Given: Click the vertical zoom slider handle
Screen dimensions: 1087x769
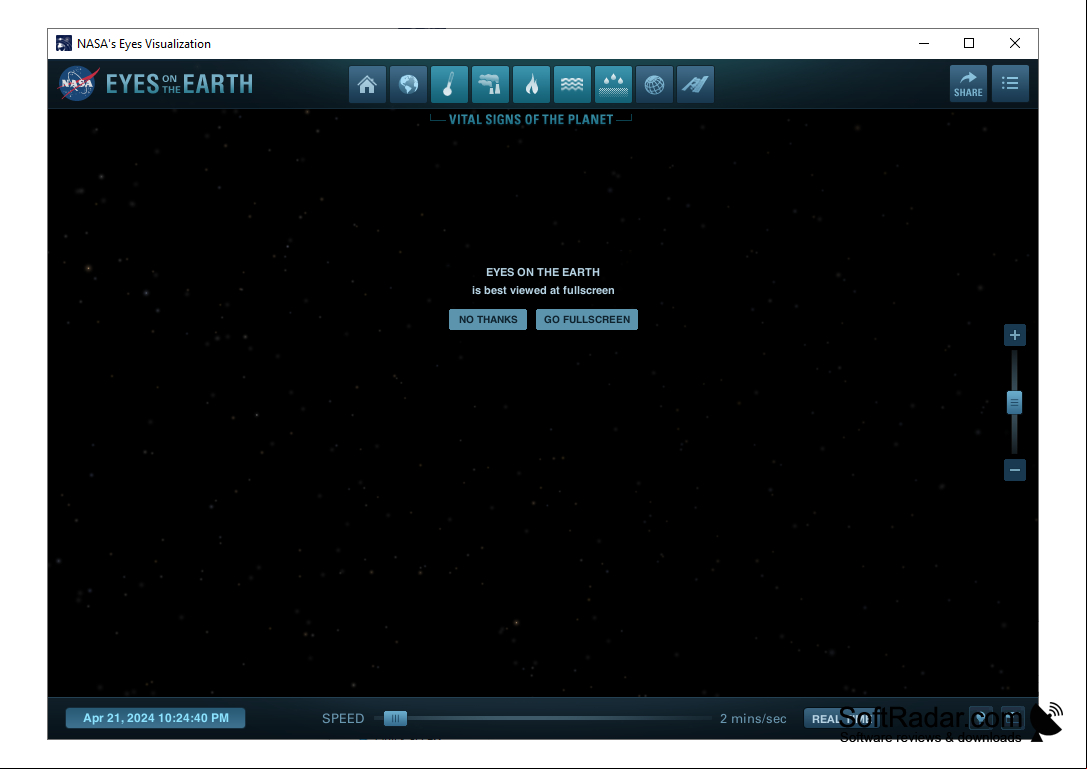Looking at the screenshot, I should (x=1014, y=402).
